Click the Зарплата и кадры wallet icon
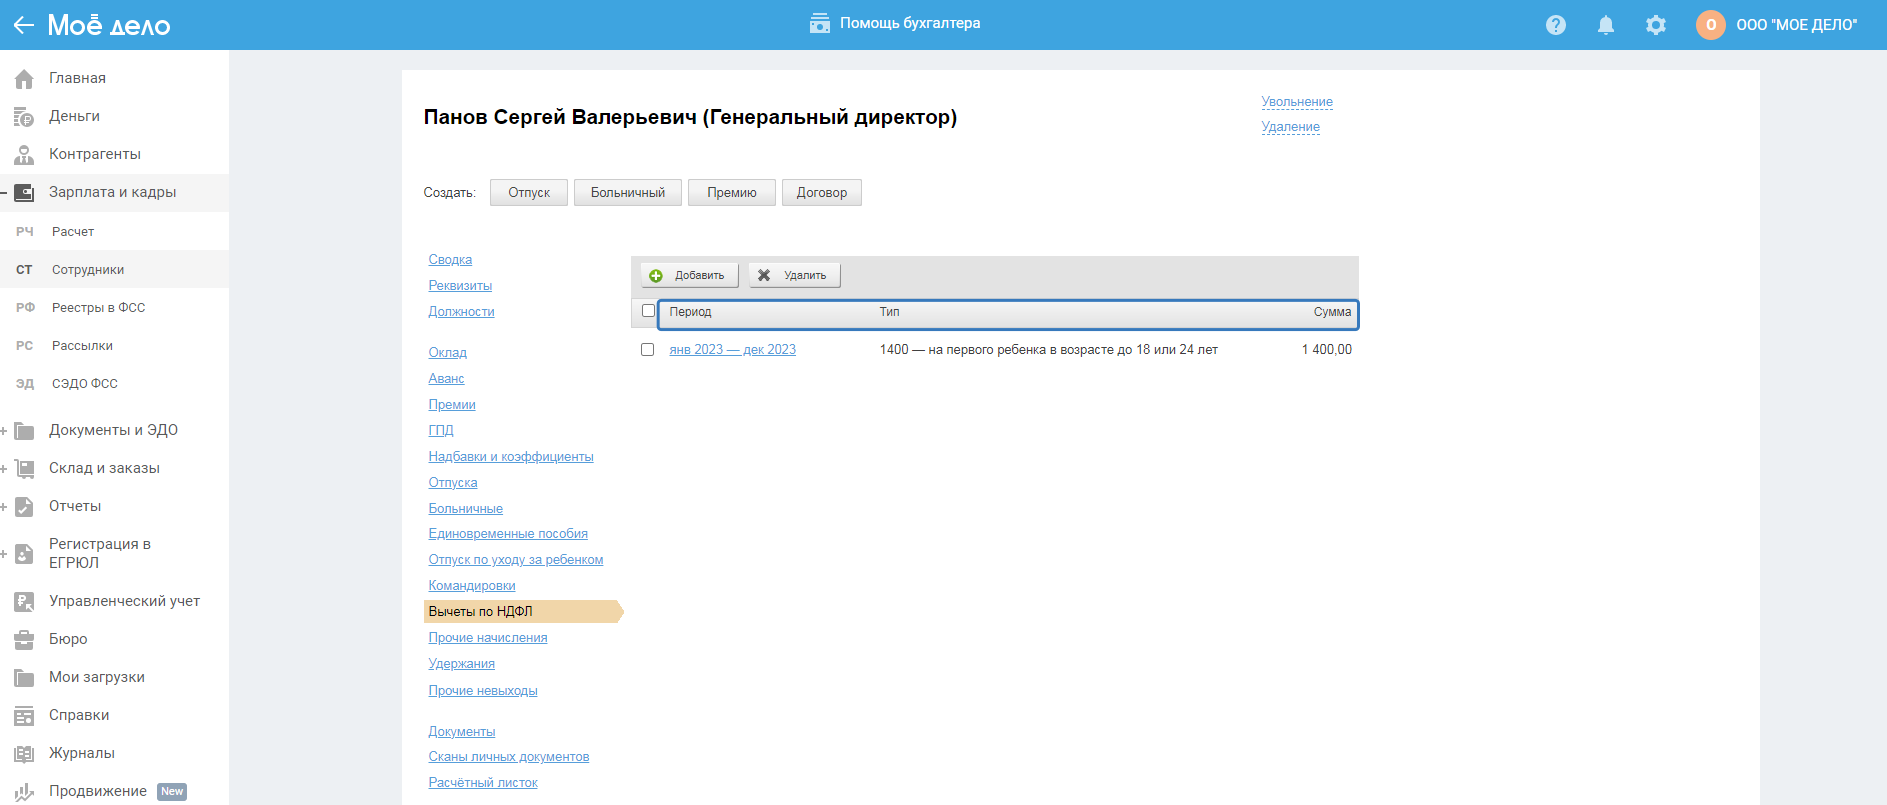 (x=24, y=193)
